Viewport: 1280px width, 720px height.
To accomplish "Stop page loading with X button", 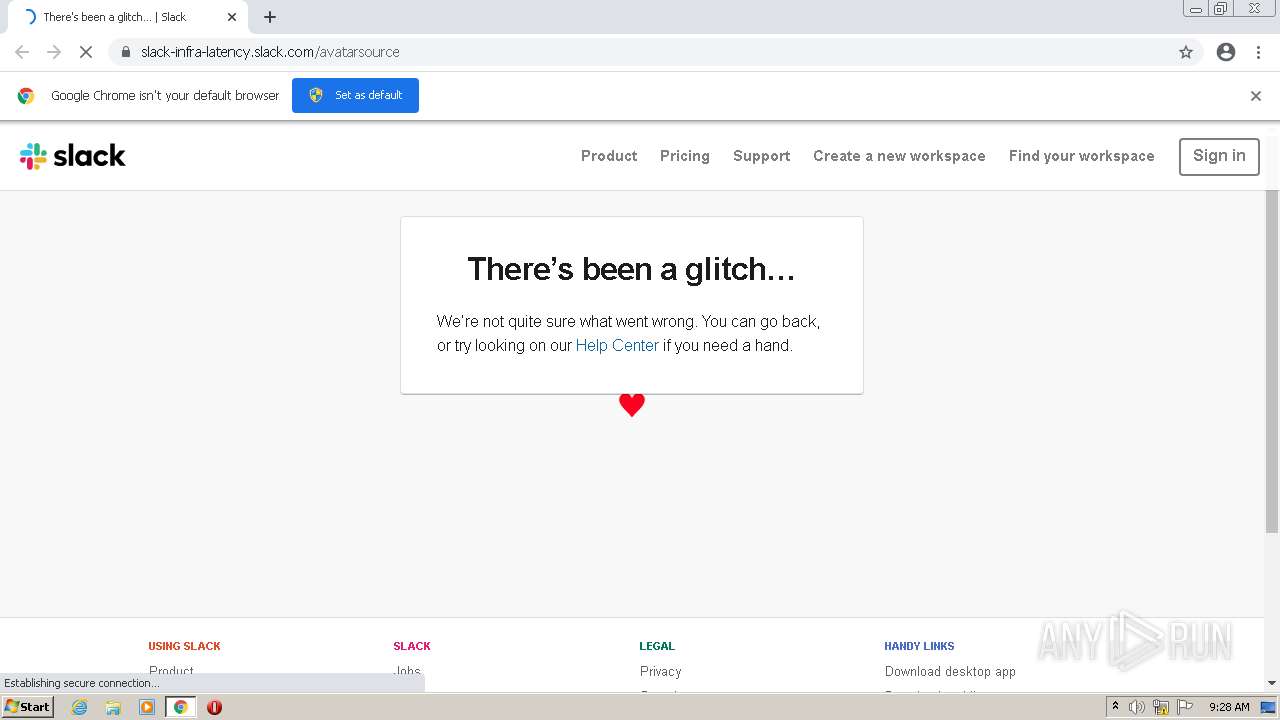I will pos(86,52).
